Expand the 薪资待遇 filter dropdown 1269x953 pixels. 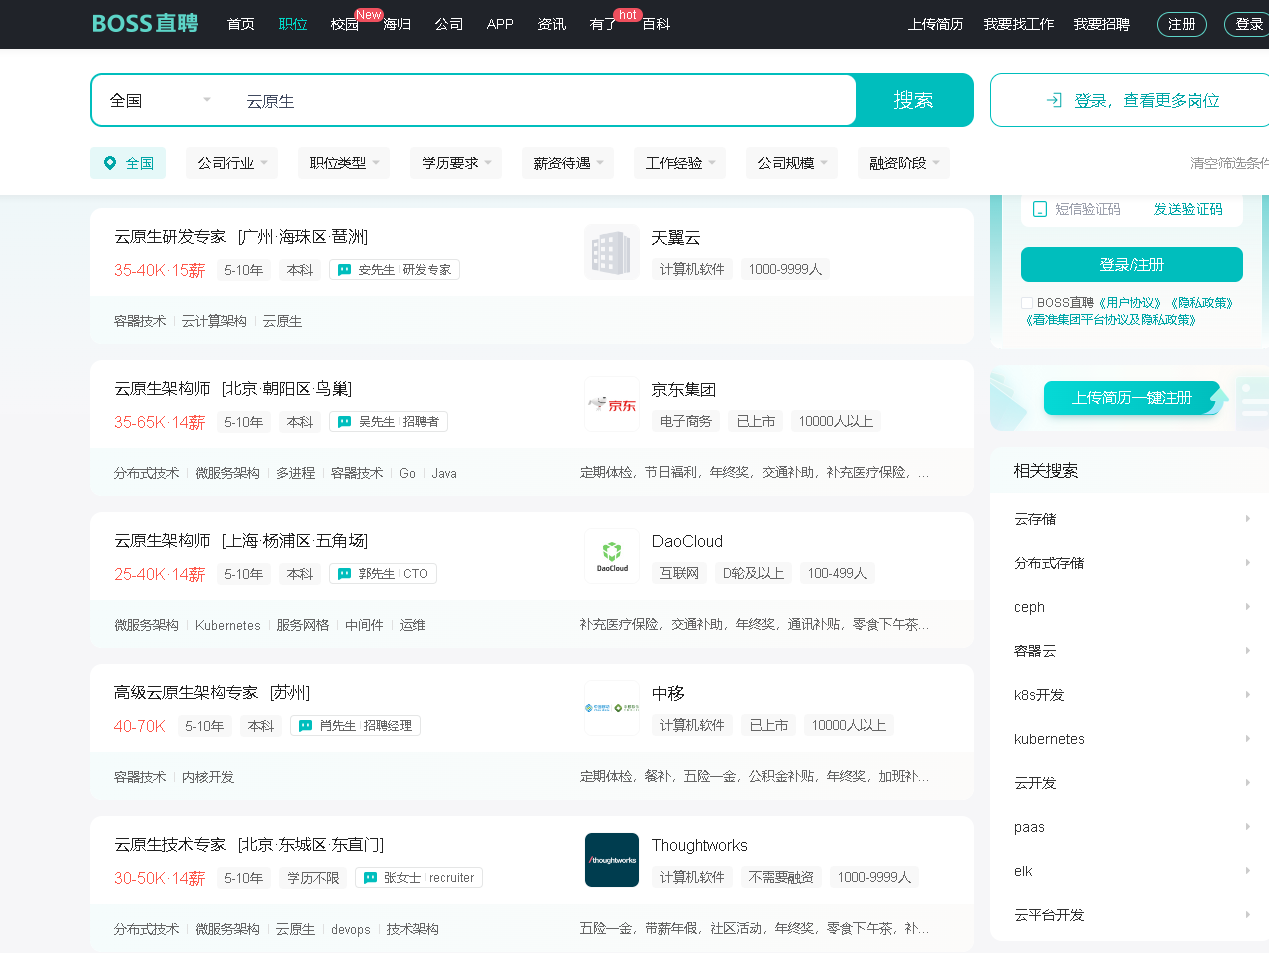point(568,163)
